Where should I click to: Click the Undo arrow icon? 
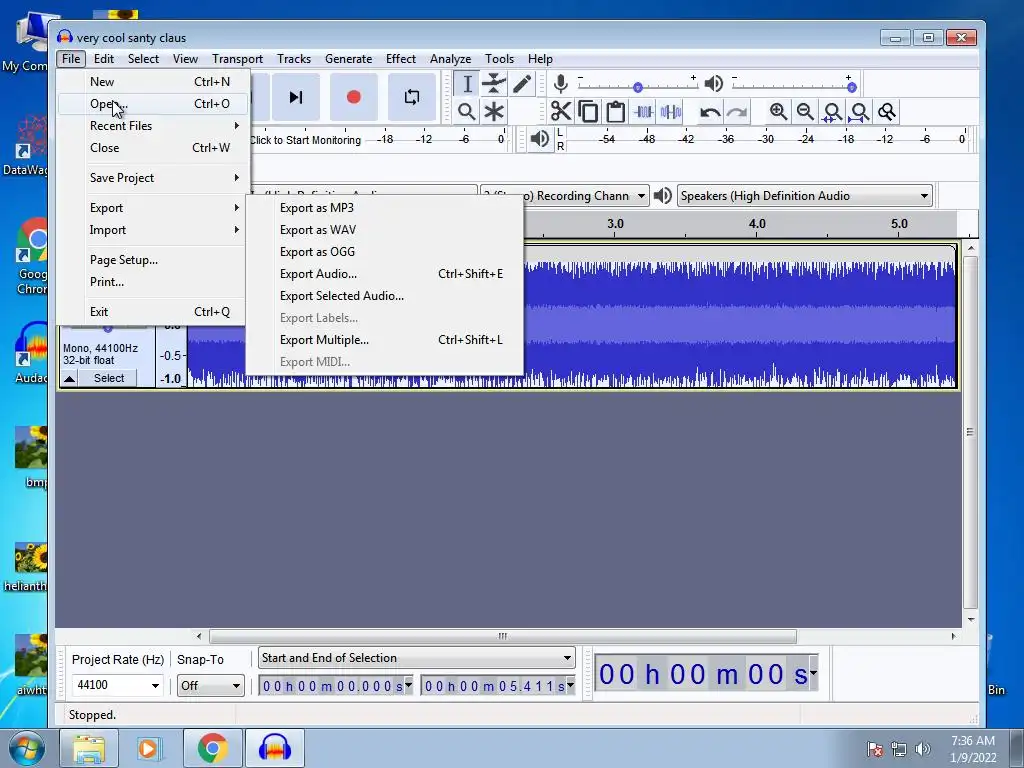coord(710,112)
